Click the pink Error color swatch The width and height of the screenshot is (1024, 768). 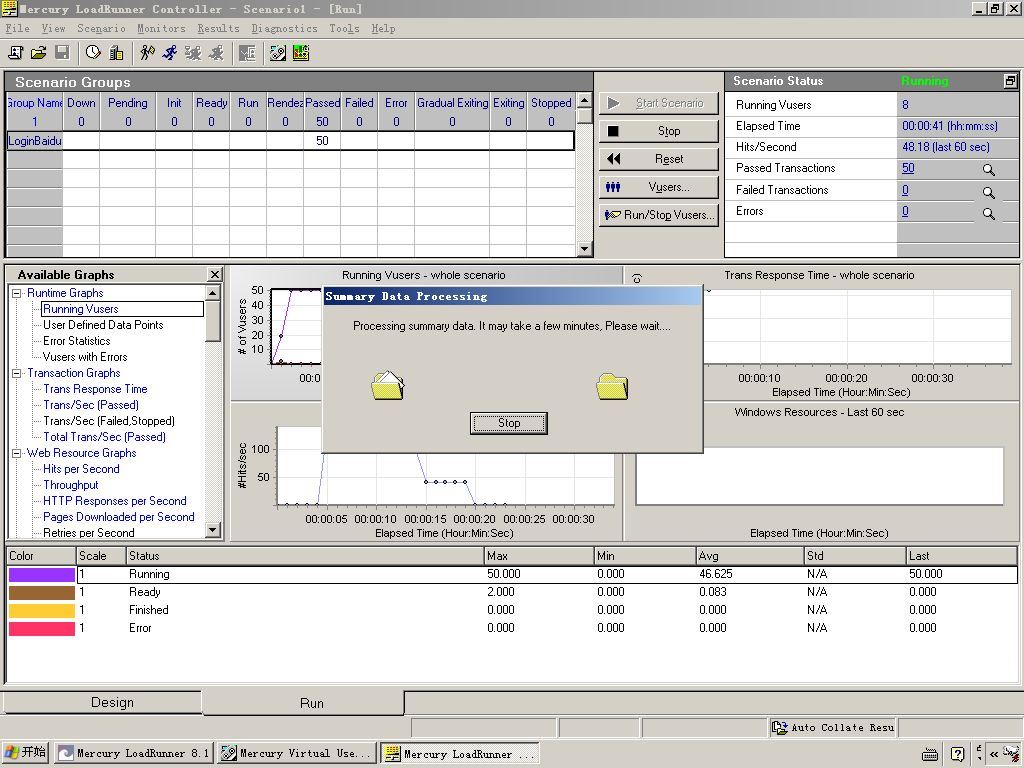point(42,629)
